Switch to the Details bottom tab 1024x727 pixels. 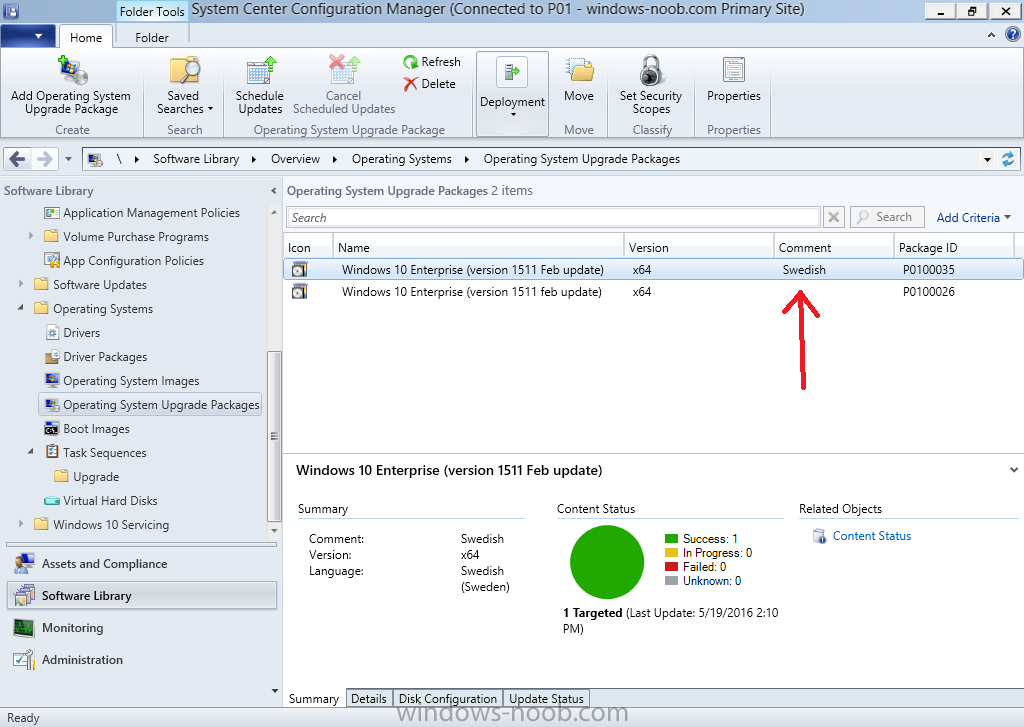pos(369,698)
